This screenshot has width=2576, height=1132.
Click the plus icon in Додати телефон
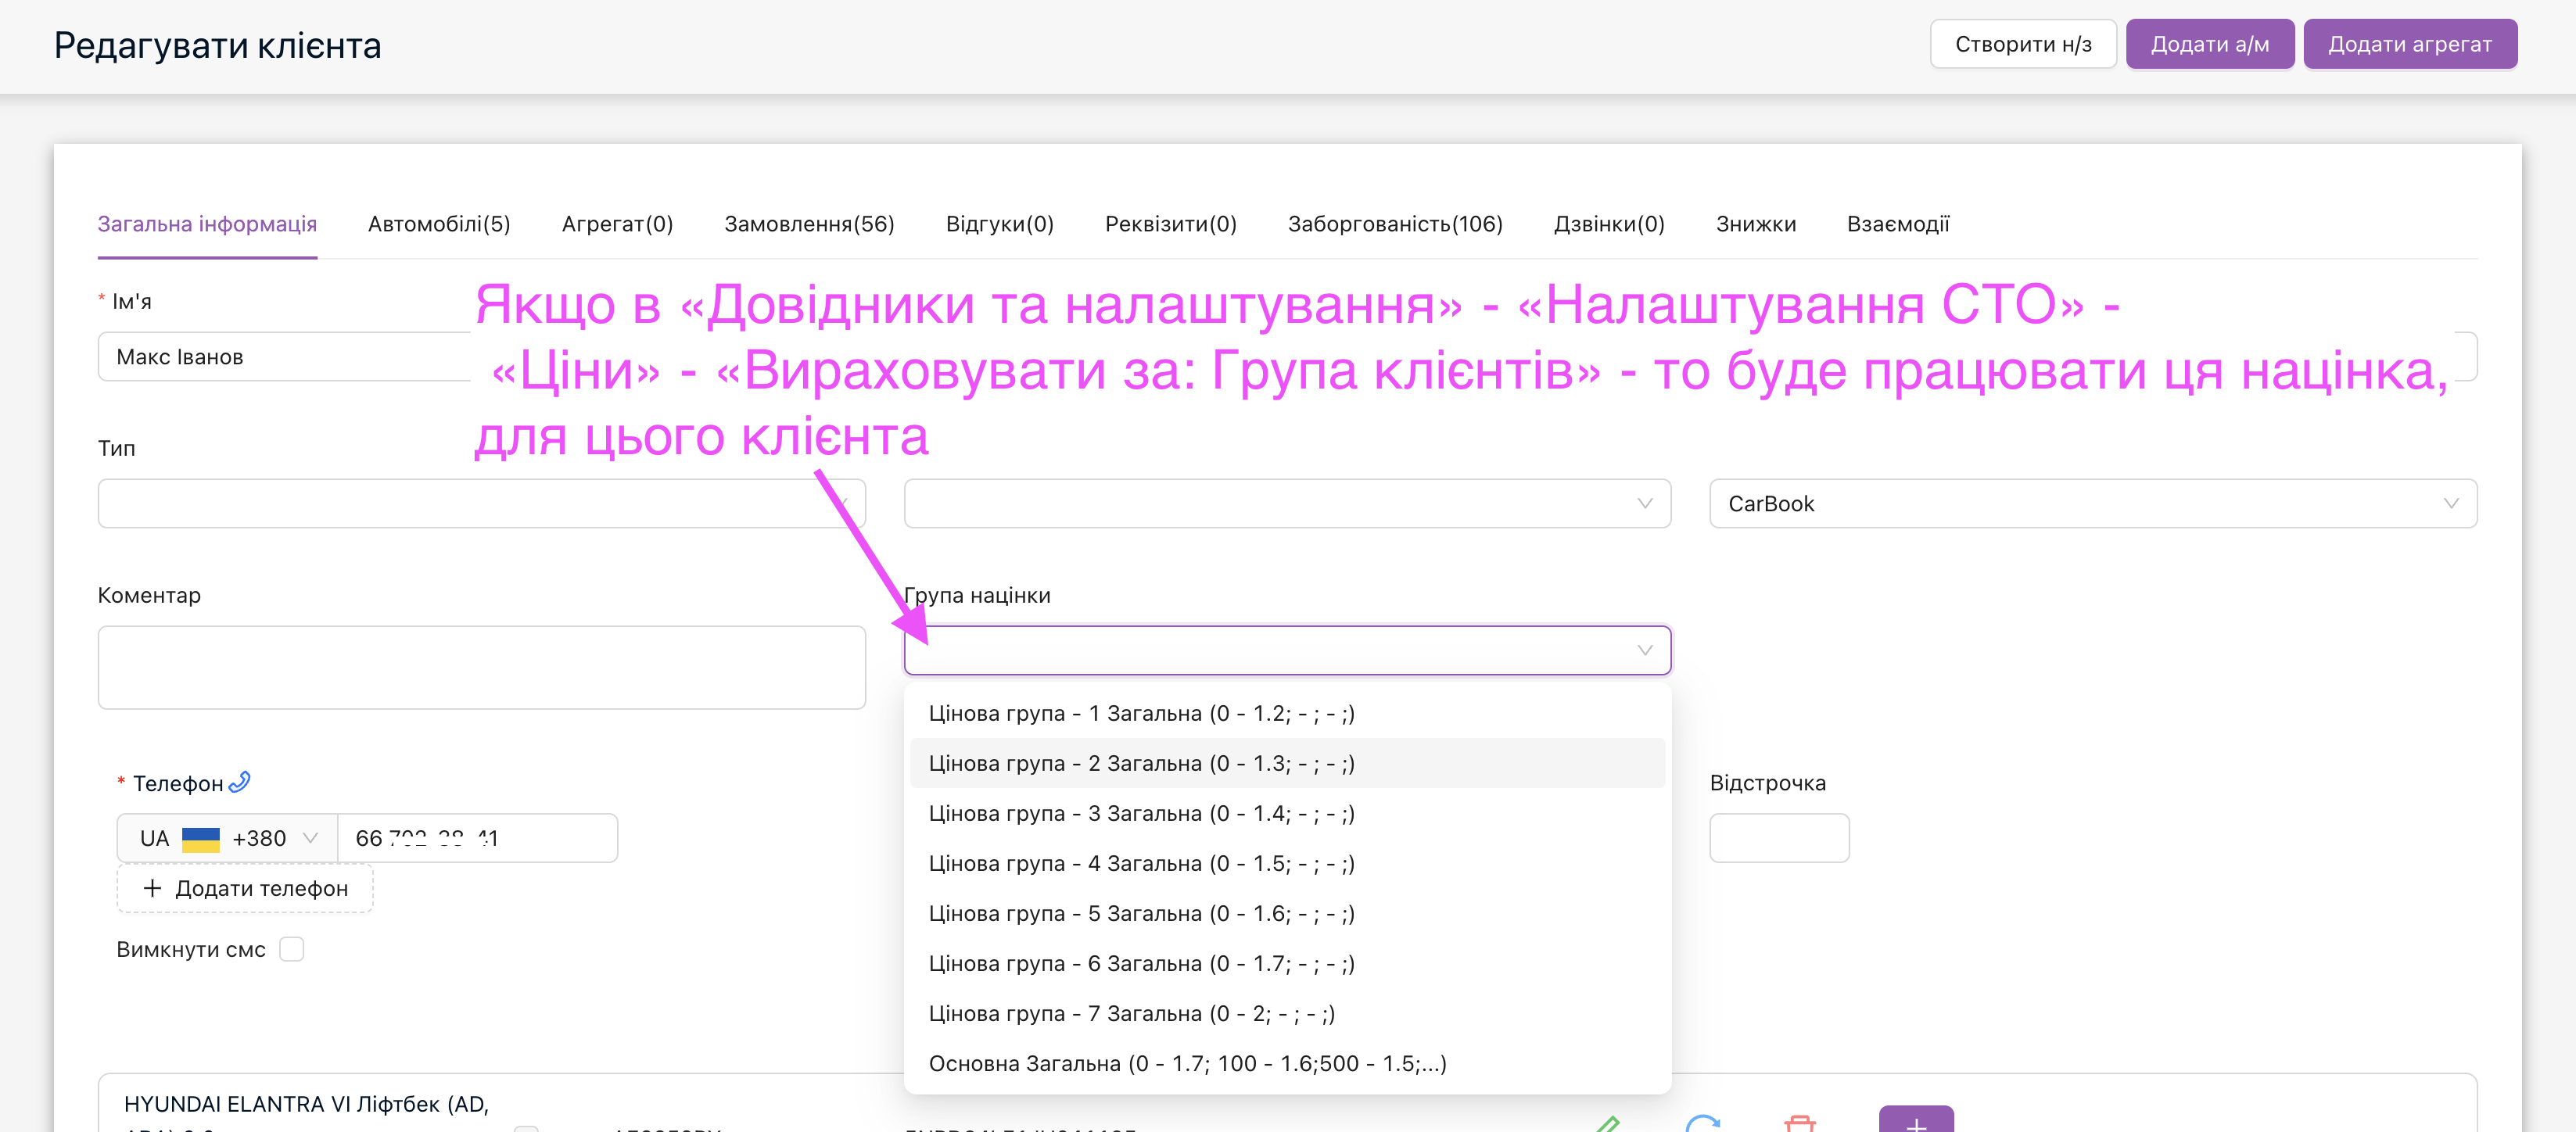click(x=152, y=888)
